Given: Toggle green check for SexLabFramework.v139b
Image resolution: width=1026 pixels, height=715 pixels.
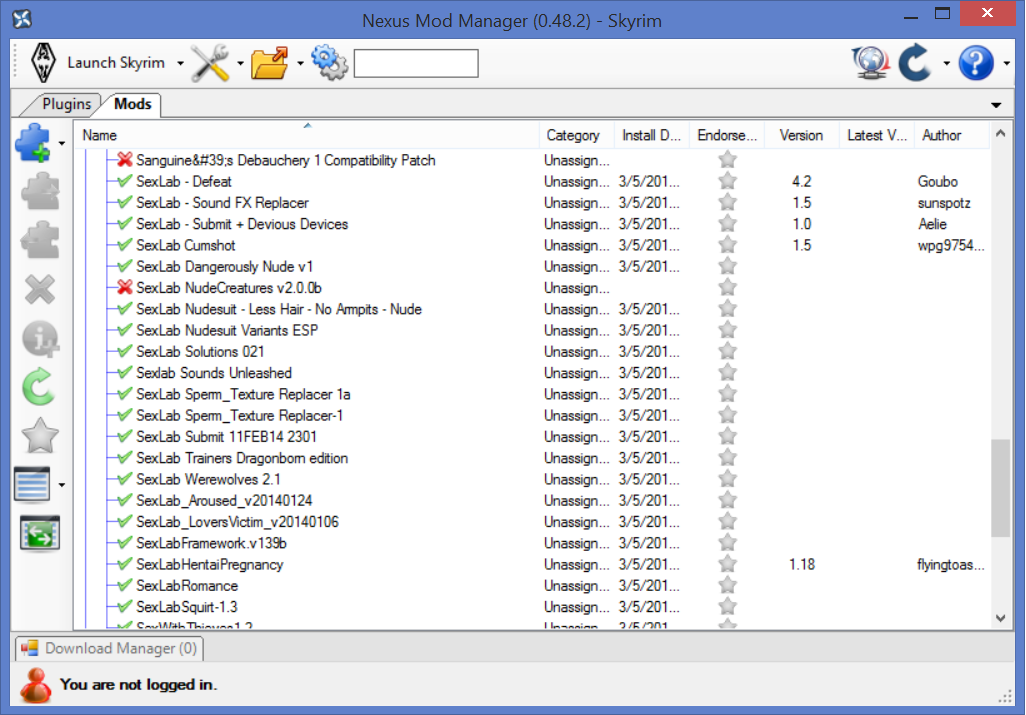Looking at the screenshot, I should pyautogui.click(x=125, y=543).
